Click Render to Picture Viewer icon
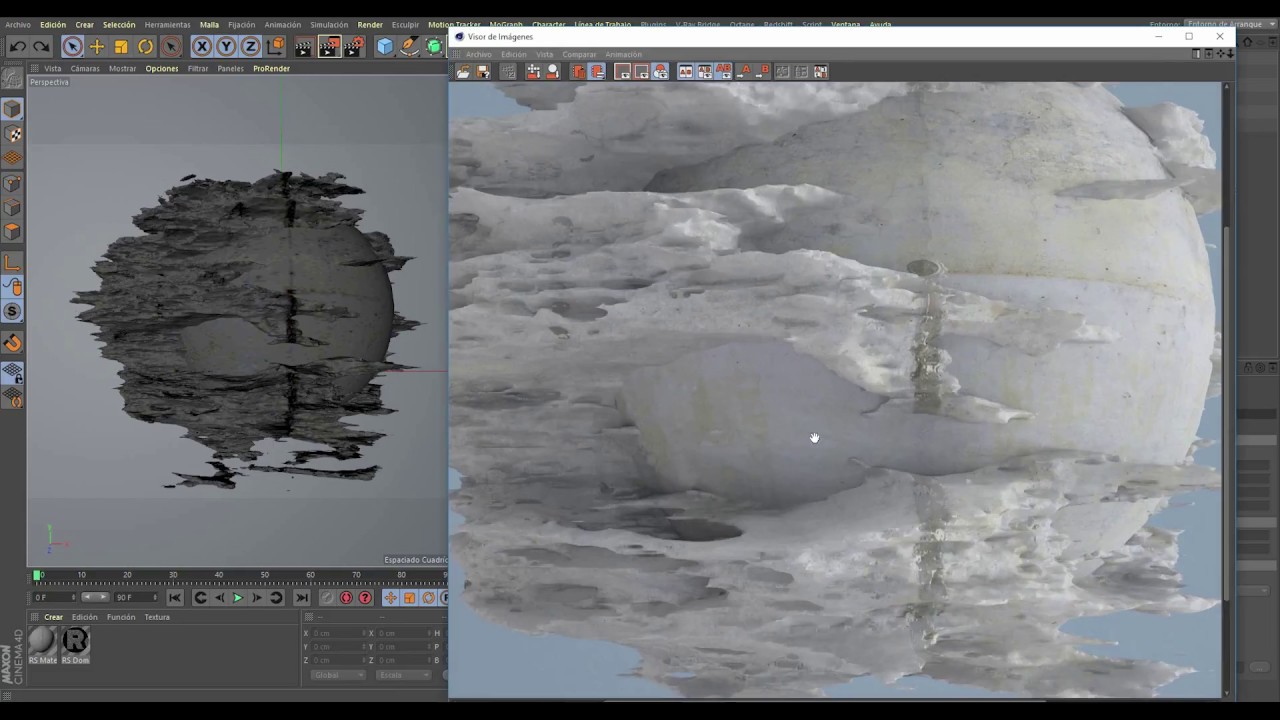Viewport: 1280px width, 720px height. point(329,46)
